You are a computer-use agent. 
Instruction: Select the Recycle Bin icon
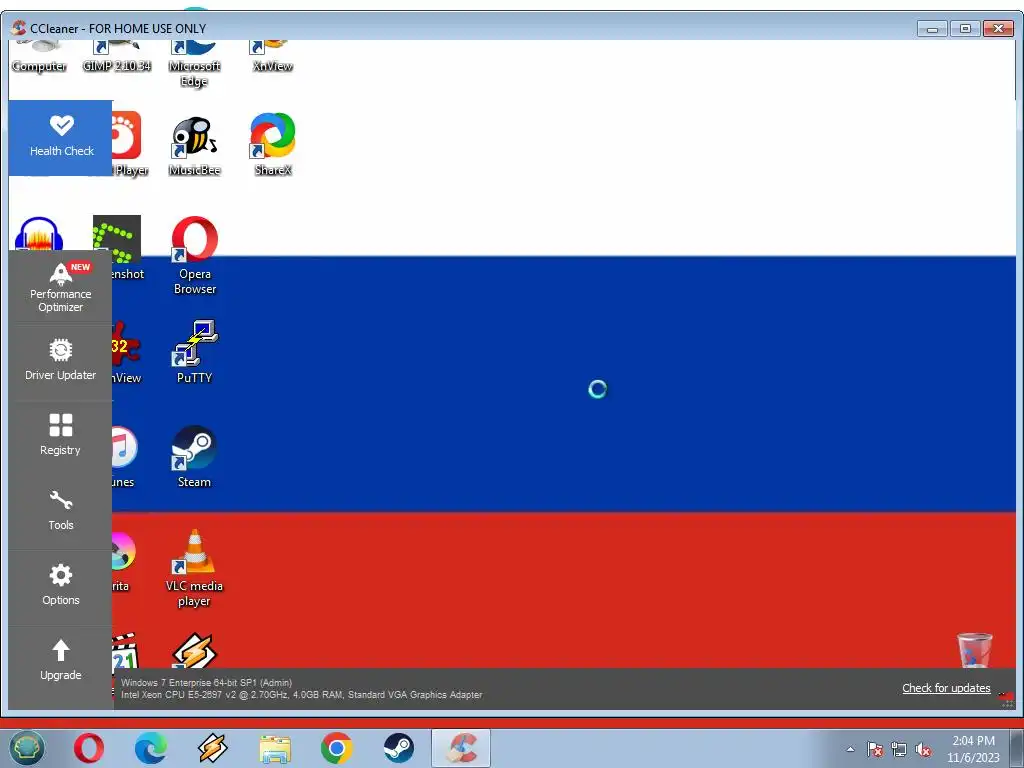coord(974,650)
